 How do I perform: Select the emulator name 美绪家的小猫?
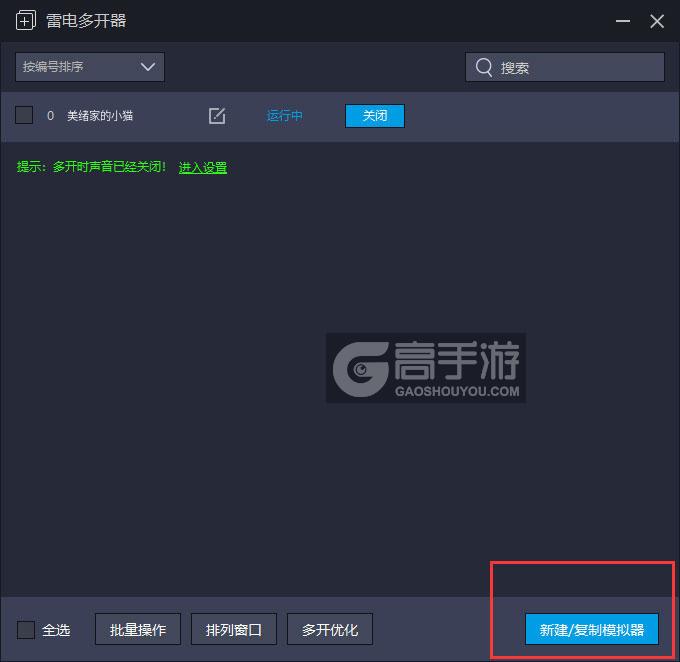(x=100, y=116)
